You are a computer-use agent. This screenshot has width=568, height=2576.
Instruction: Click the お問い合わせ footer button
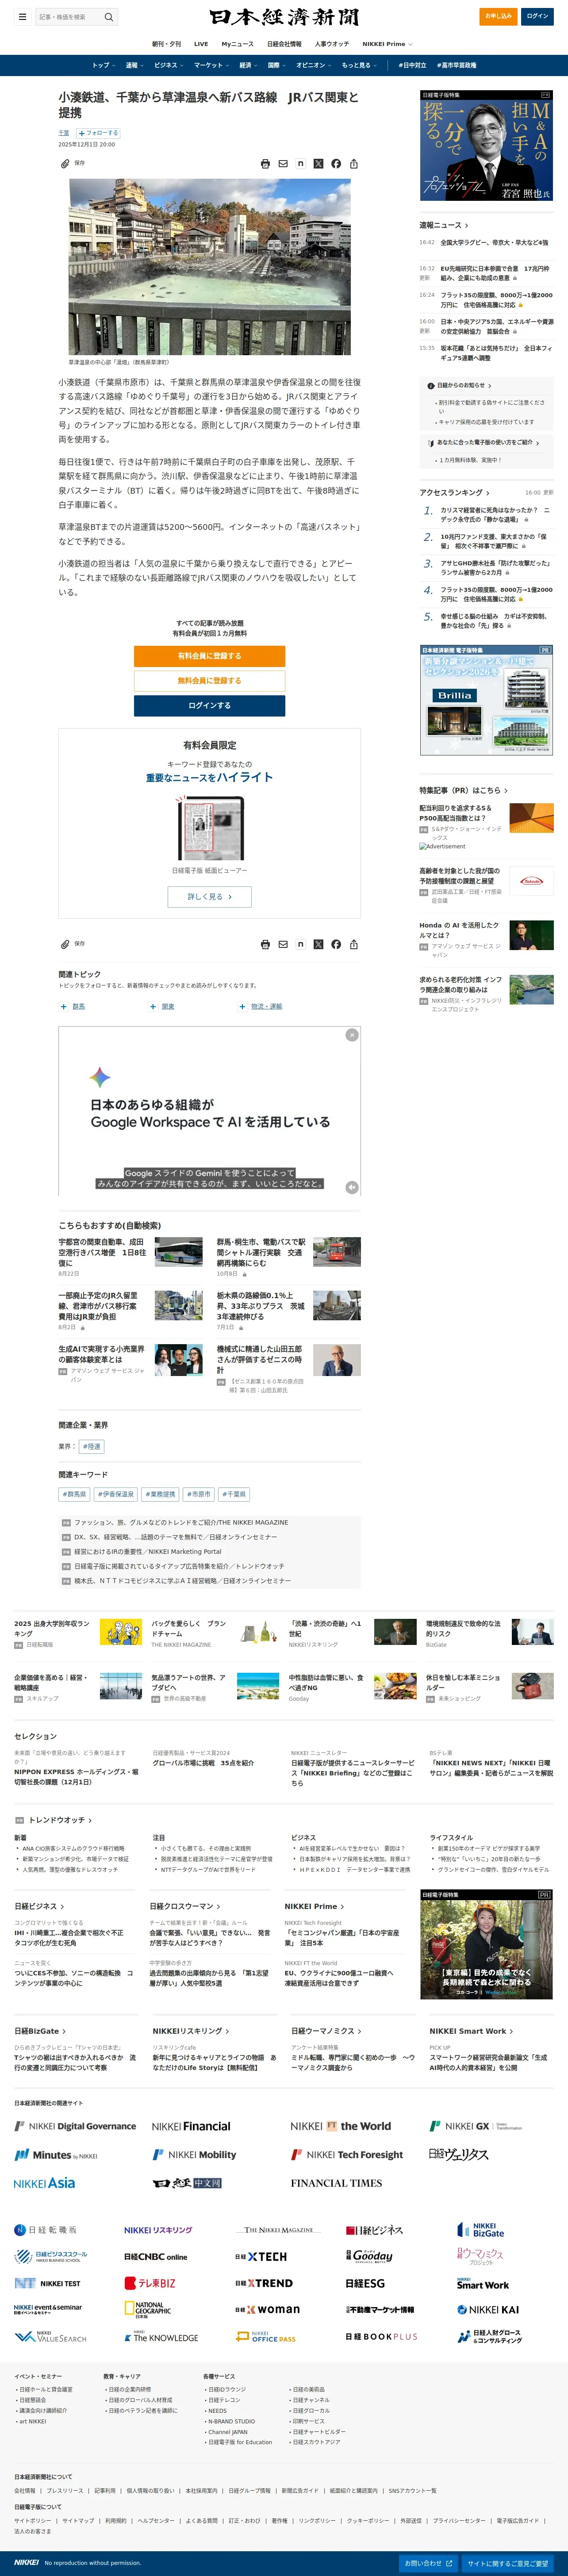tap(429, 2563)
